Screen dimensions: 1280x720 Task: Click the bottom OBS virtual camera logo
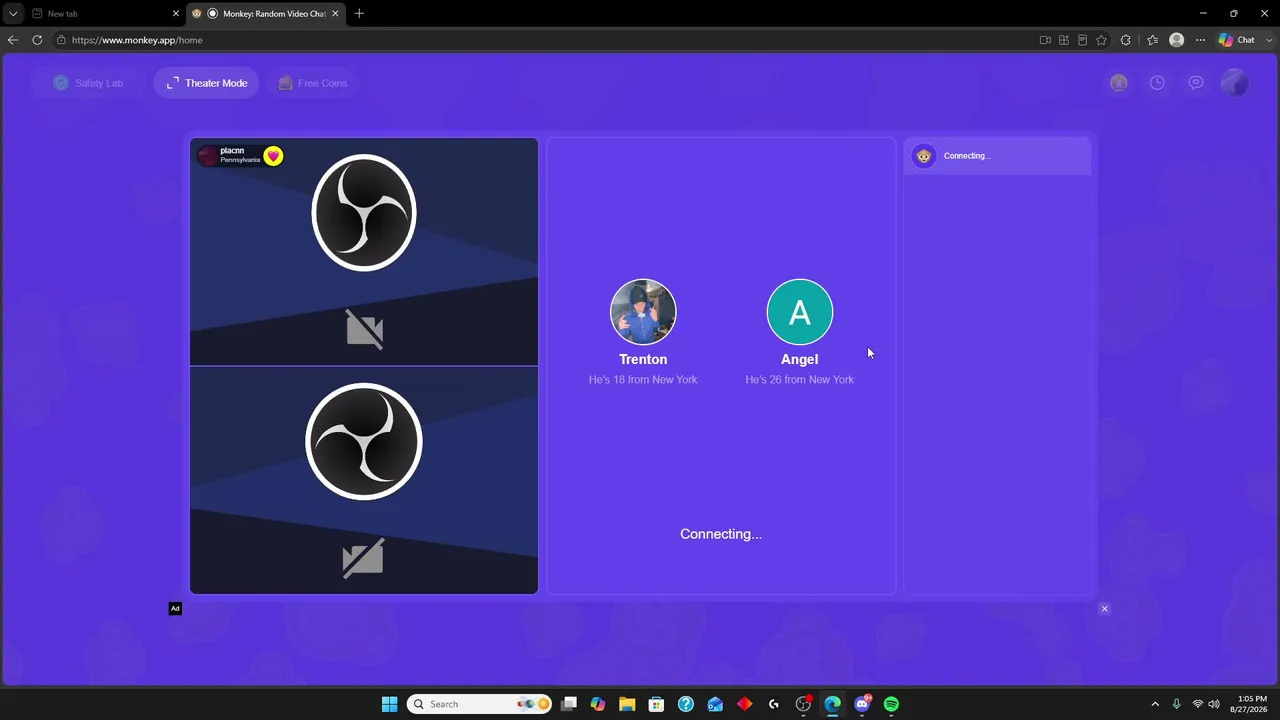coord(364,441)
